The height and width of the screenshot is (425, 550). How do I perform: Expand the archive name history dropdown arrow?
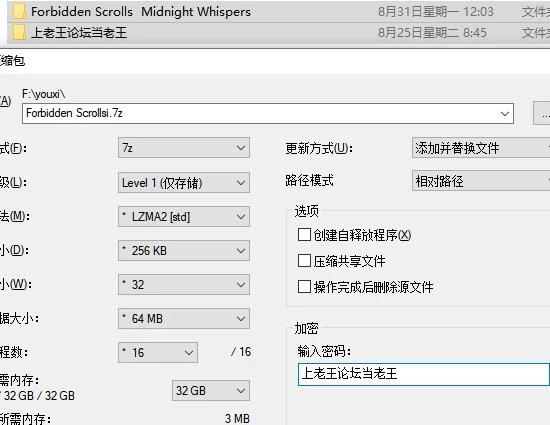point(505,114)
